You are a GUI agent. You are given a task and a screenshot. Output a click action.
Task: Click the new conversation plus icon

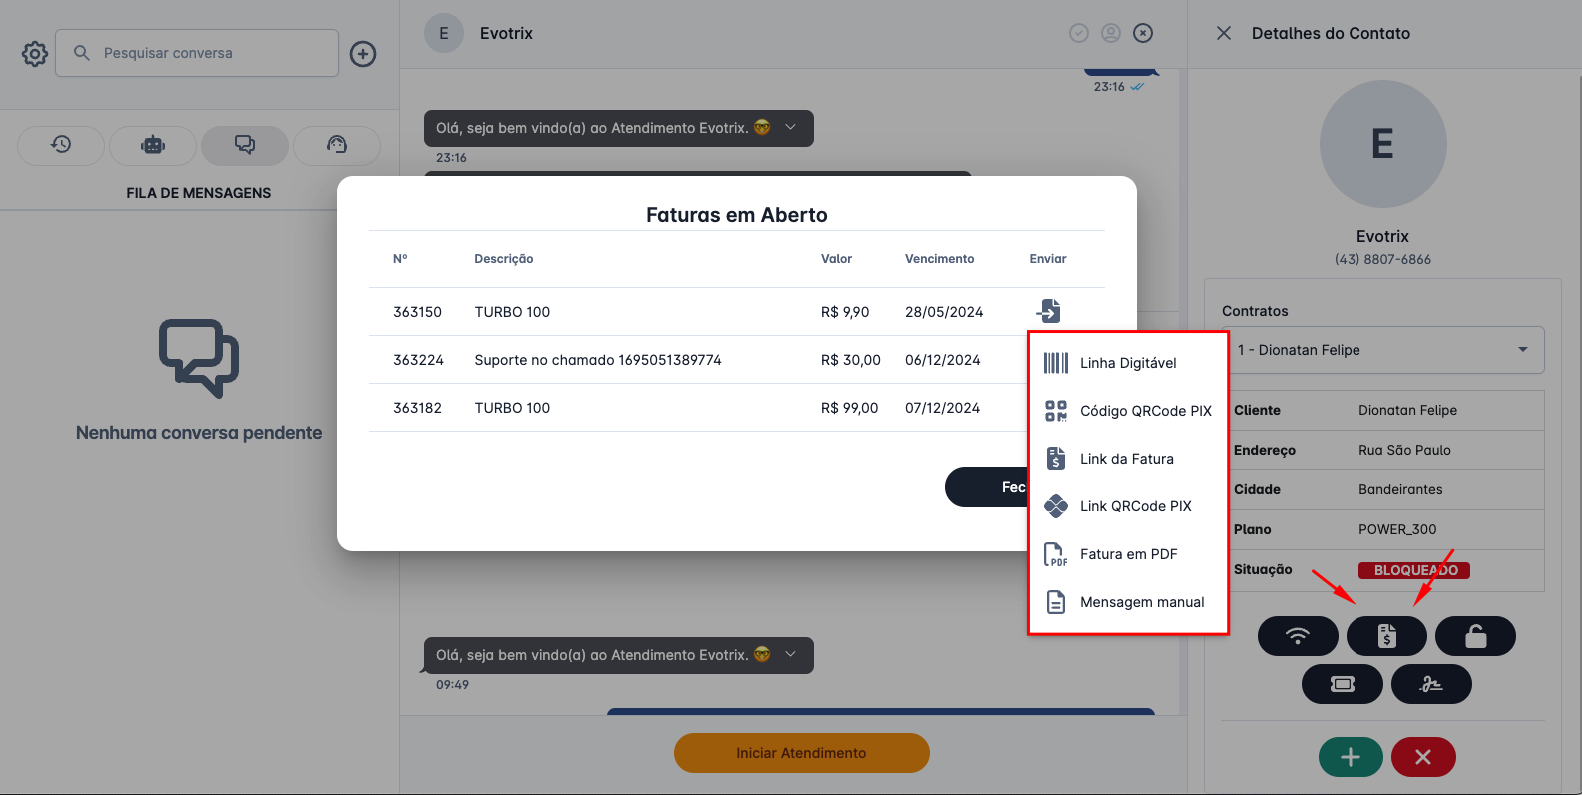click(363, 53)
